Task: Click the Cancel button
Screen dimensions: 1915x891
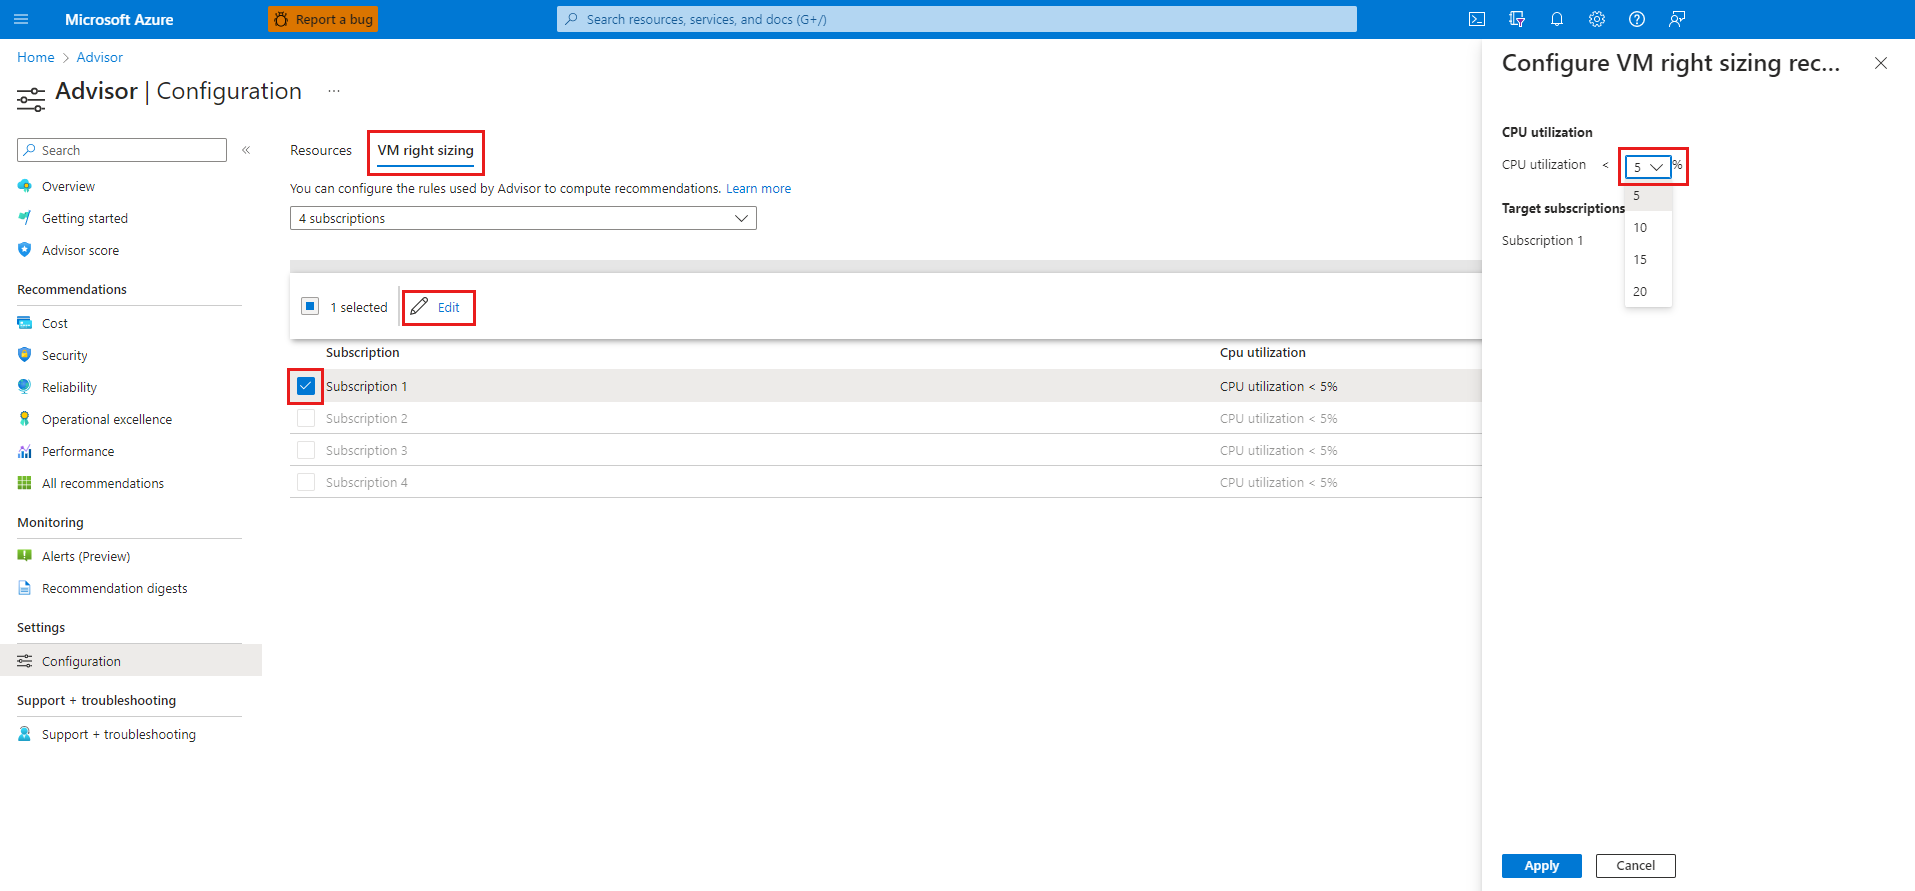Action: coord(1636,866)
